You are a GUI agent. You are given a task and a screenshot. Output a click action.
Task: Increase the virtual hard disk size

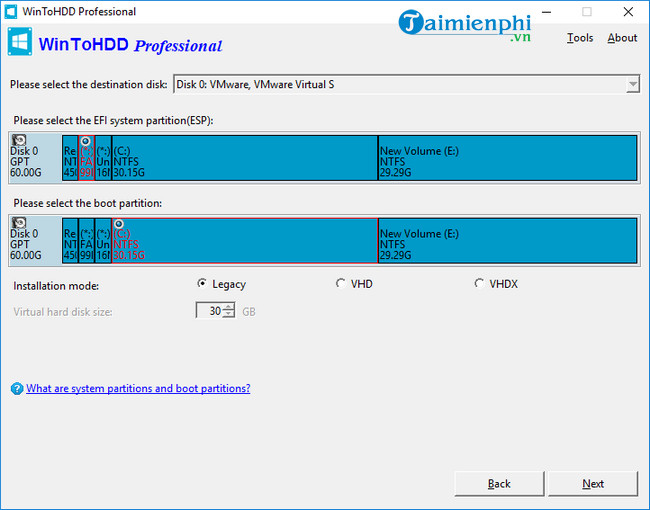[229, 307]
